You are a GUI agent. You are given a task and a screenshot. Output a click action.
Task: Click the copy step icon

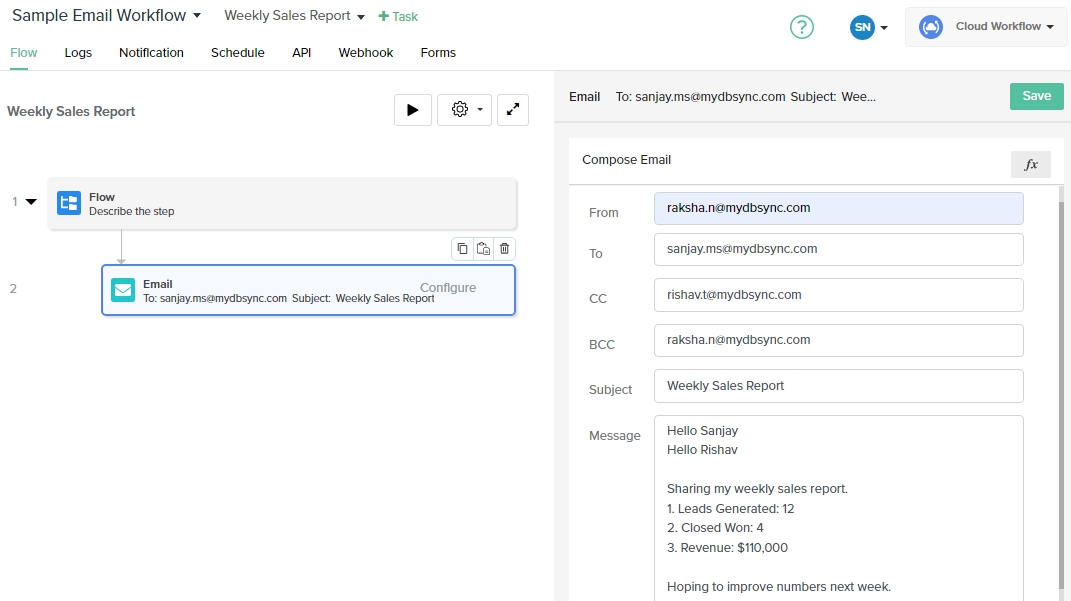(x=462, y=249)
